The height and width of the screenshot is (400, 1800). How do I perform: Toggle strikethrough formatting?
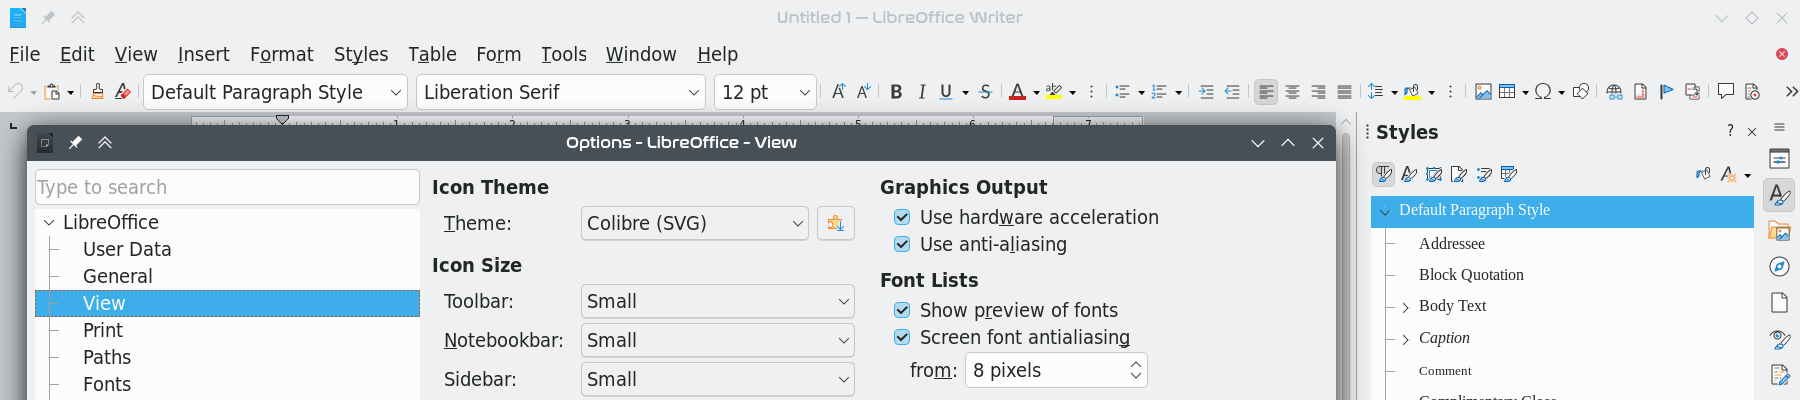[x=985, y=92]
